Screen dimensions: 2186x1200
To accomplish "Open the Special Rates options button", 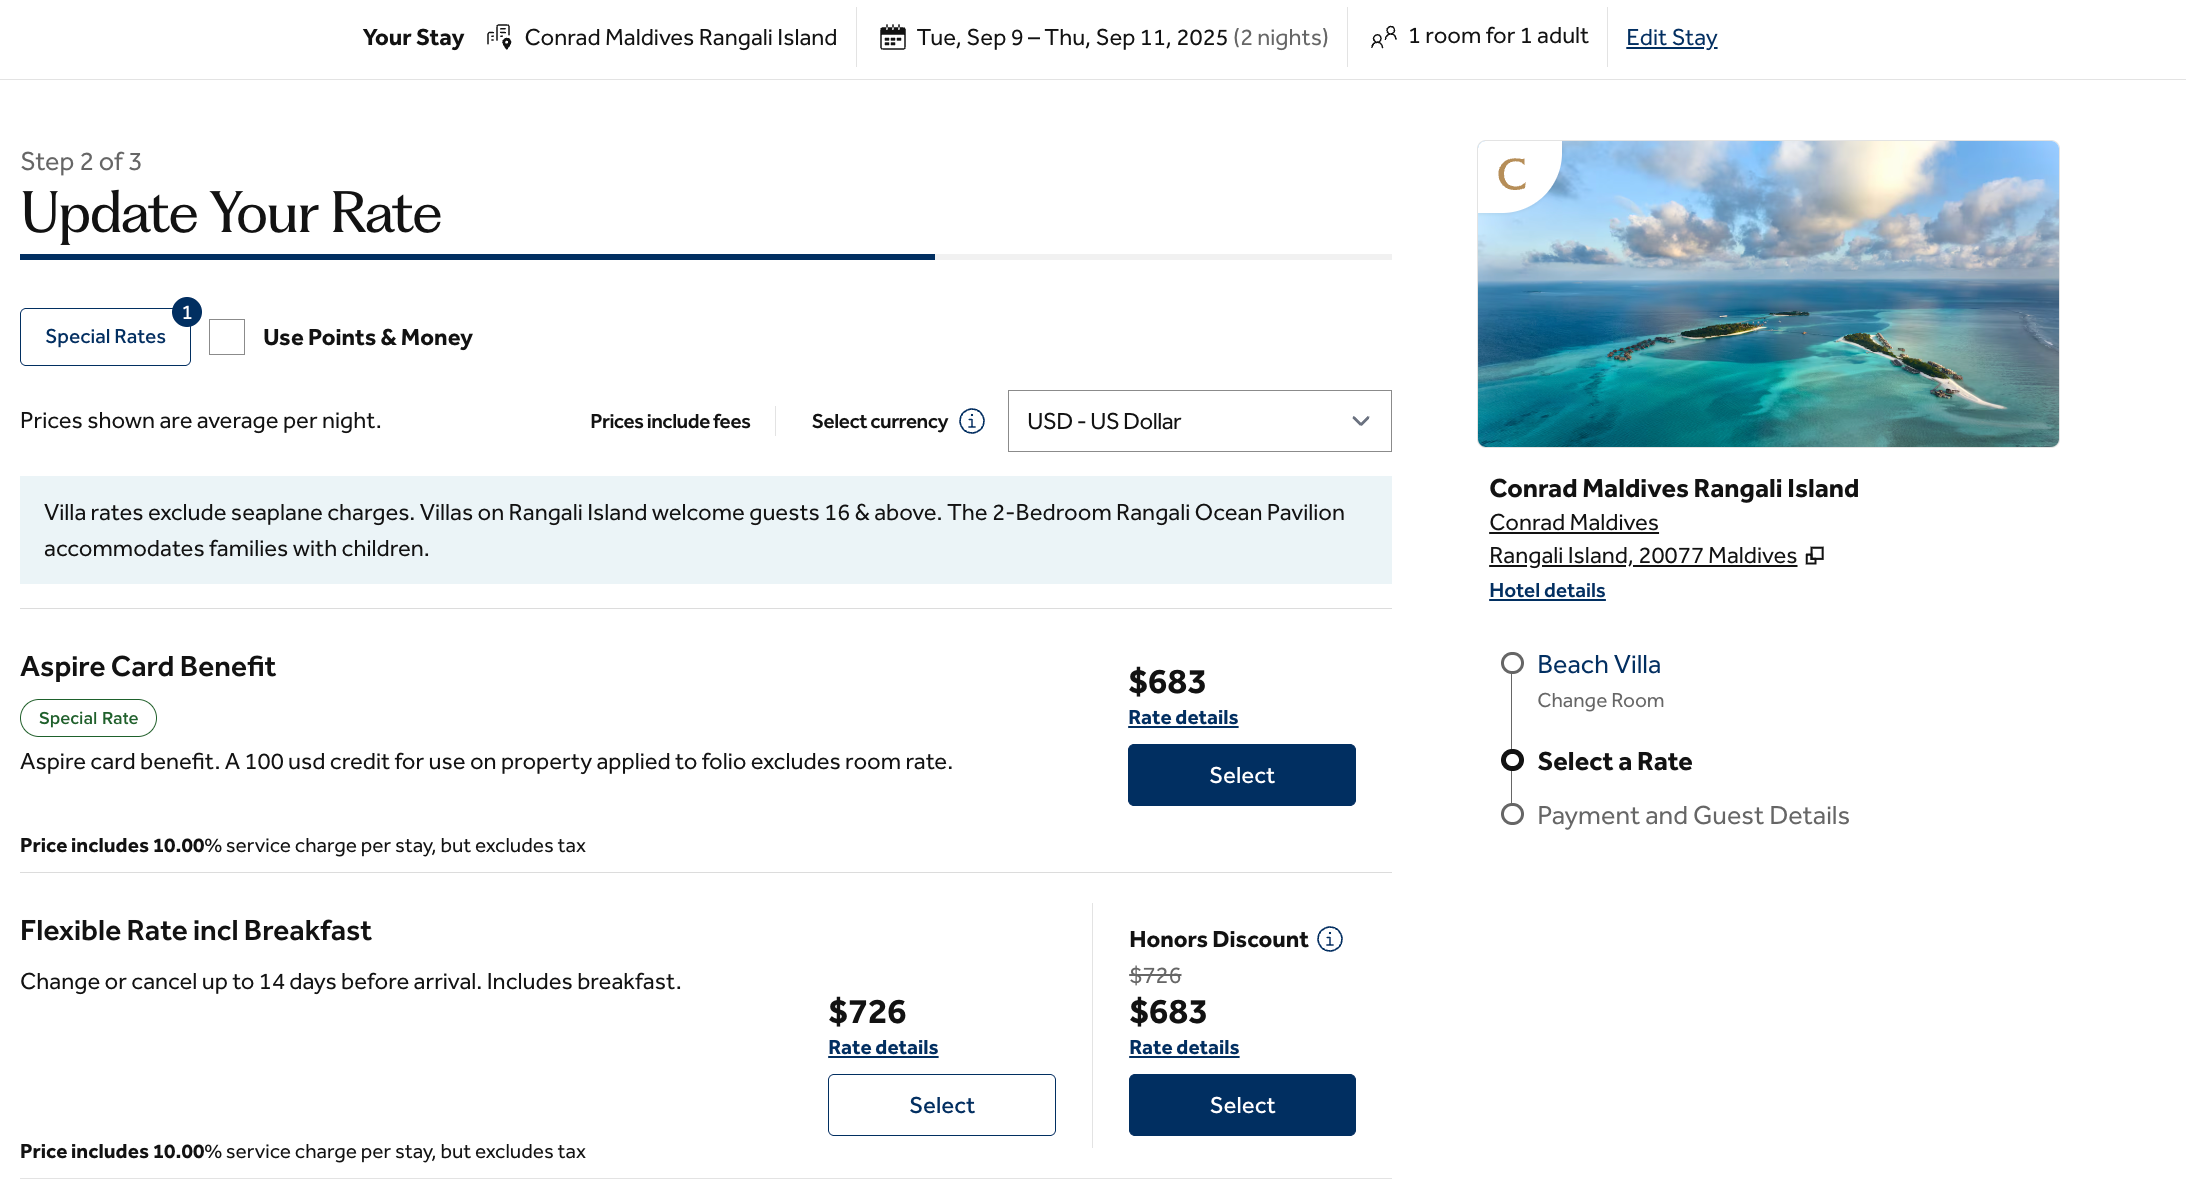I will click(x=105, y=337).
